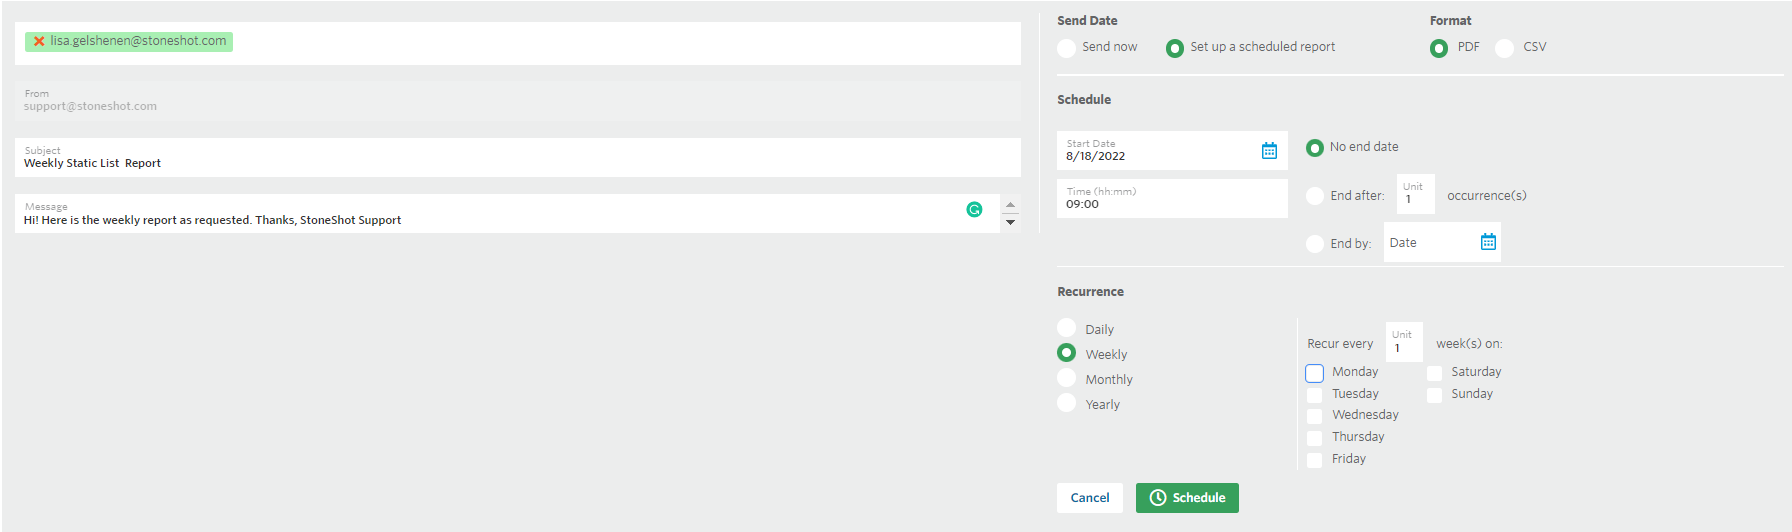The image size is (1792, 532).
Task: Cancel the scheduled report setup
Action: pyautogui.click(x=1090, y=498)
